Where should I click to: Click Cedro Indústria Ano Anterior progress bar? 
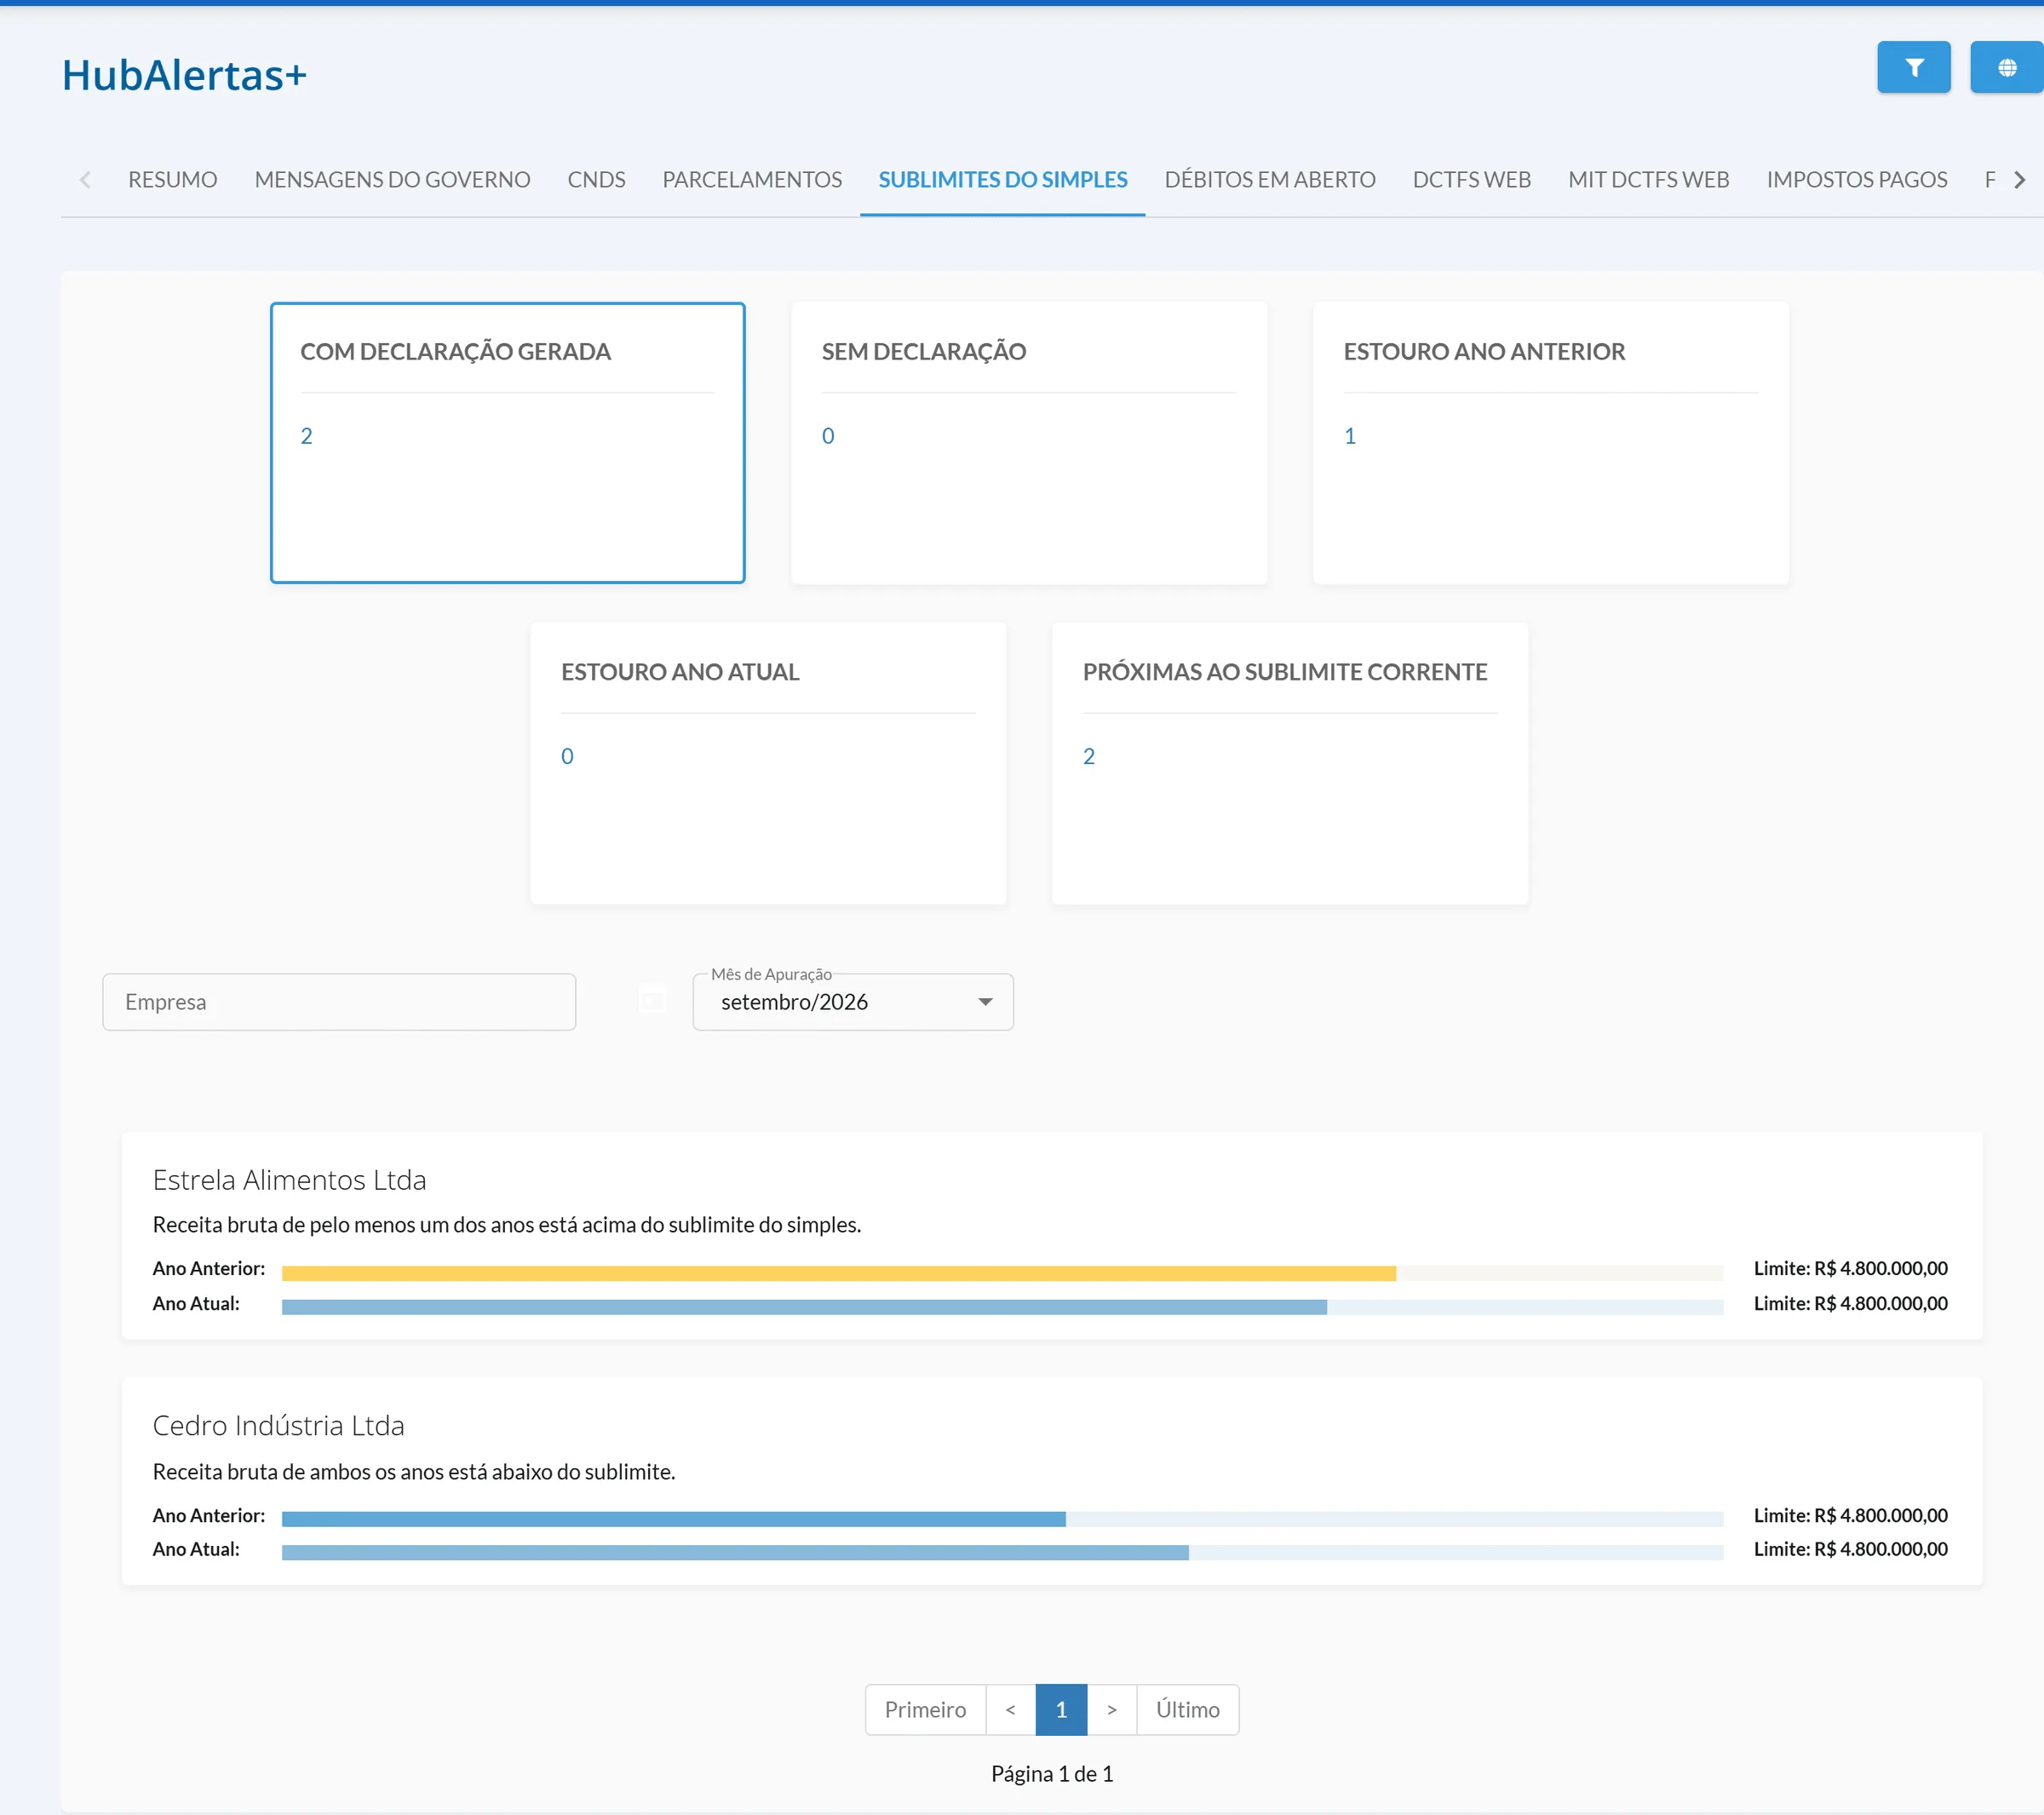point(1002,1519)
